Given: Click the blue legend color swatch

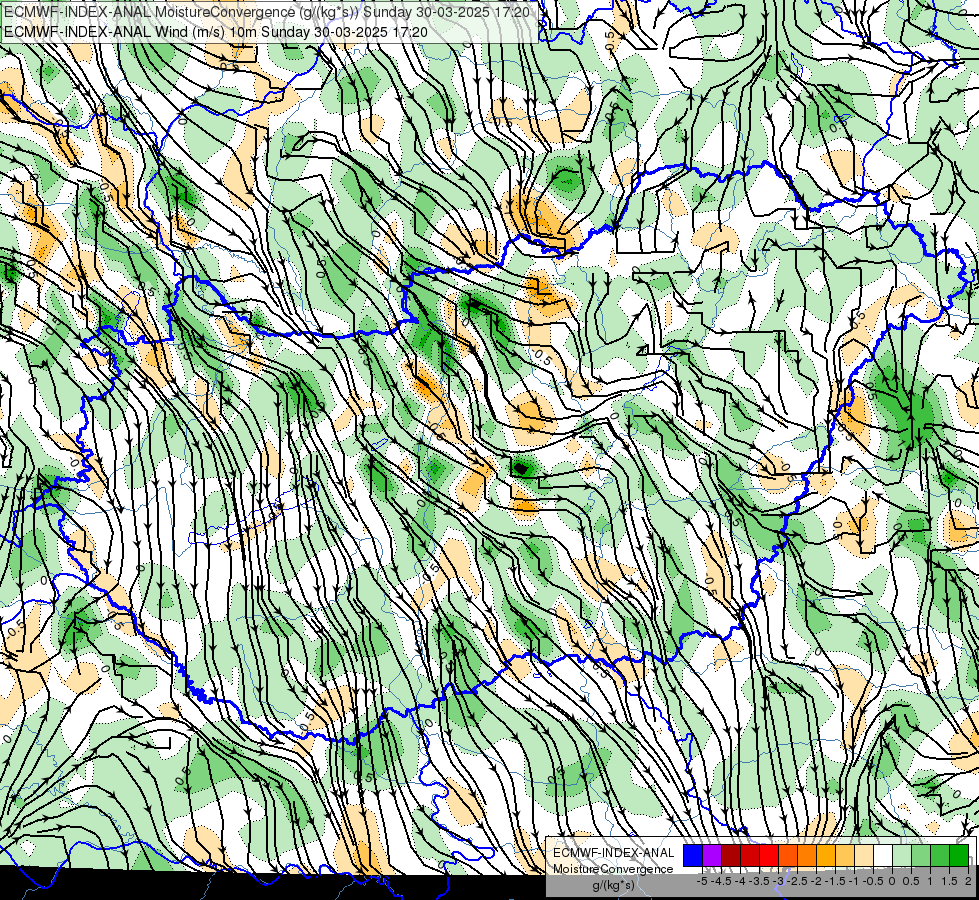Looking at the screenshot, I should 693,856.
